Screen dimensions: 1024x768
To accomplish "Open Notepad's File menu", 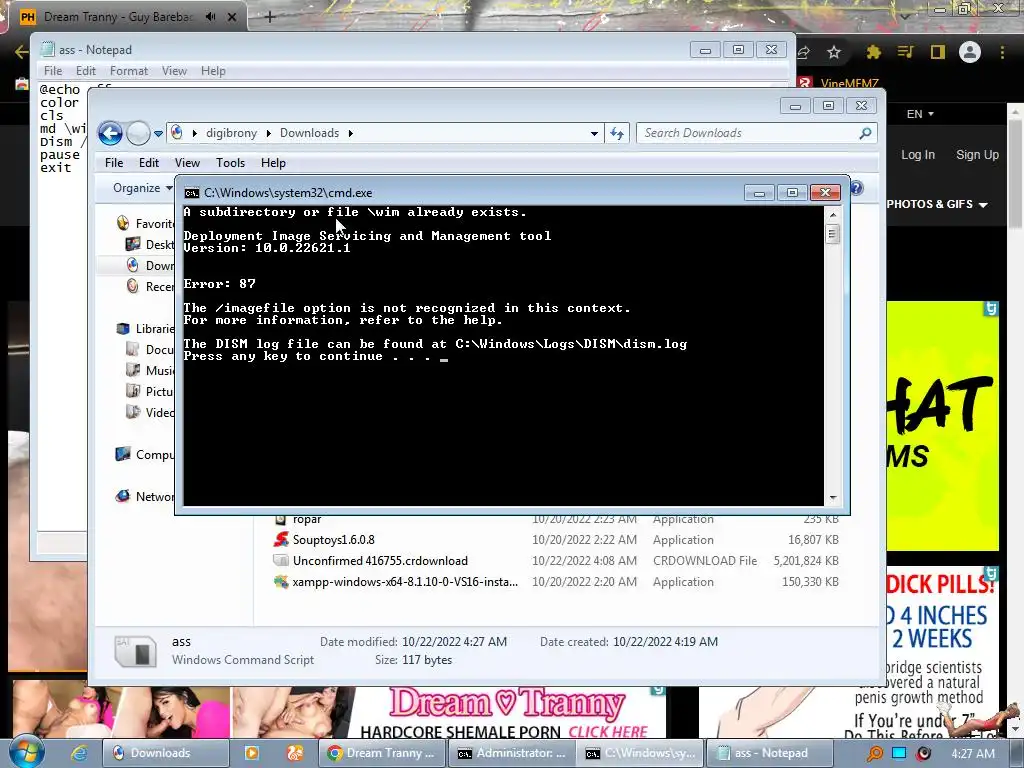I will tap(53, 71).
